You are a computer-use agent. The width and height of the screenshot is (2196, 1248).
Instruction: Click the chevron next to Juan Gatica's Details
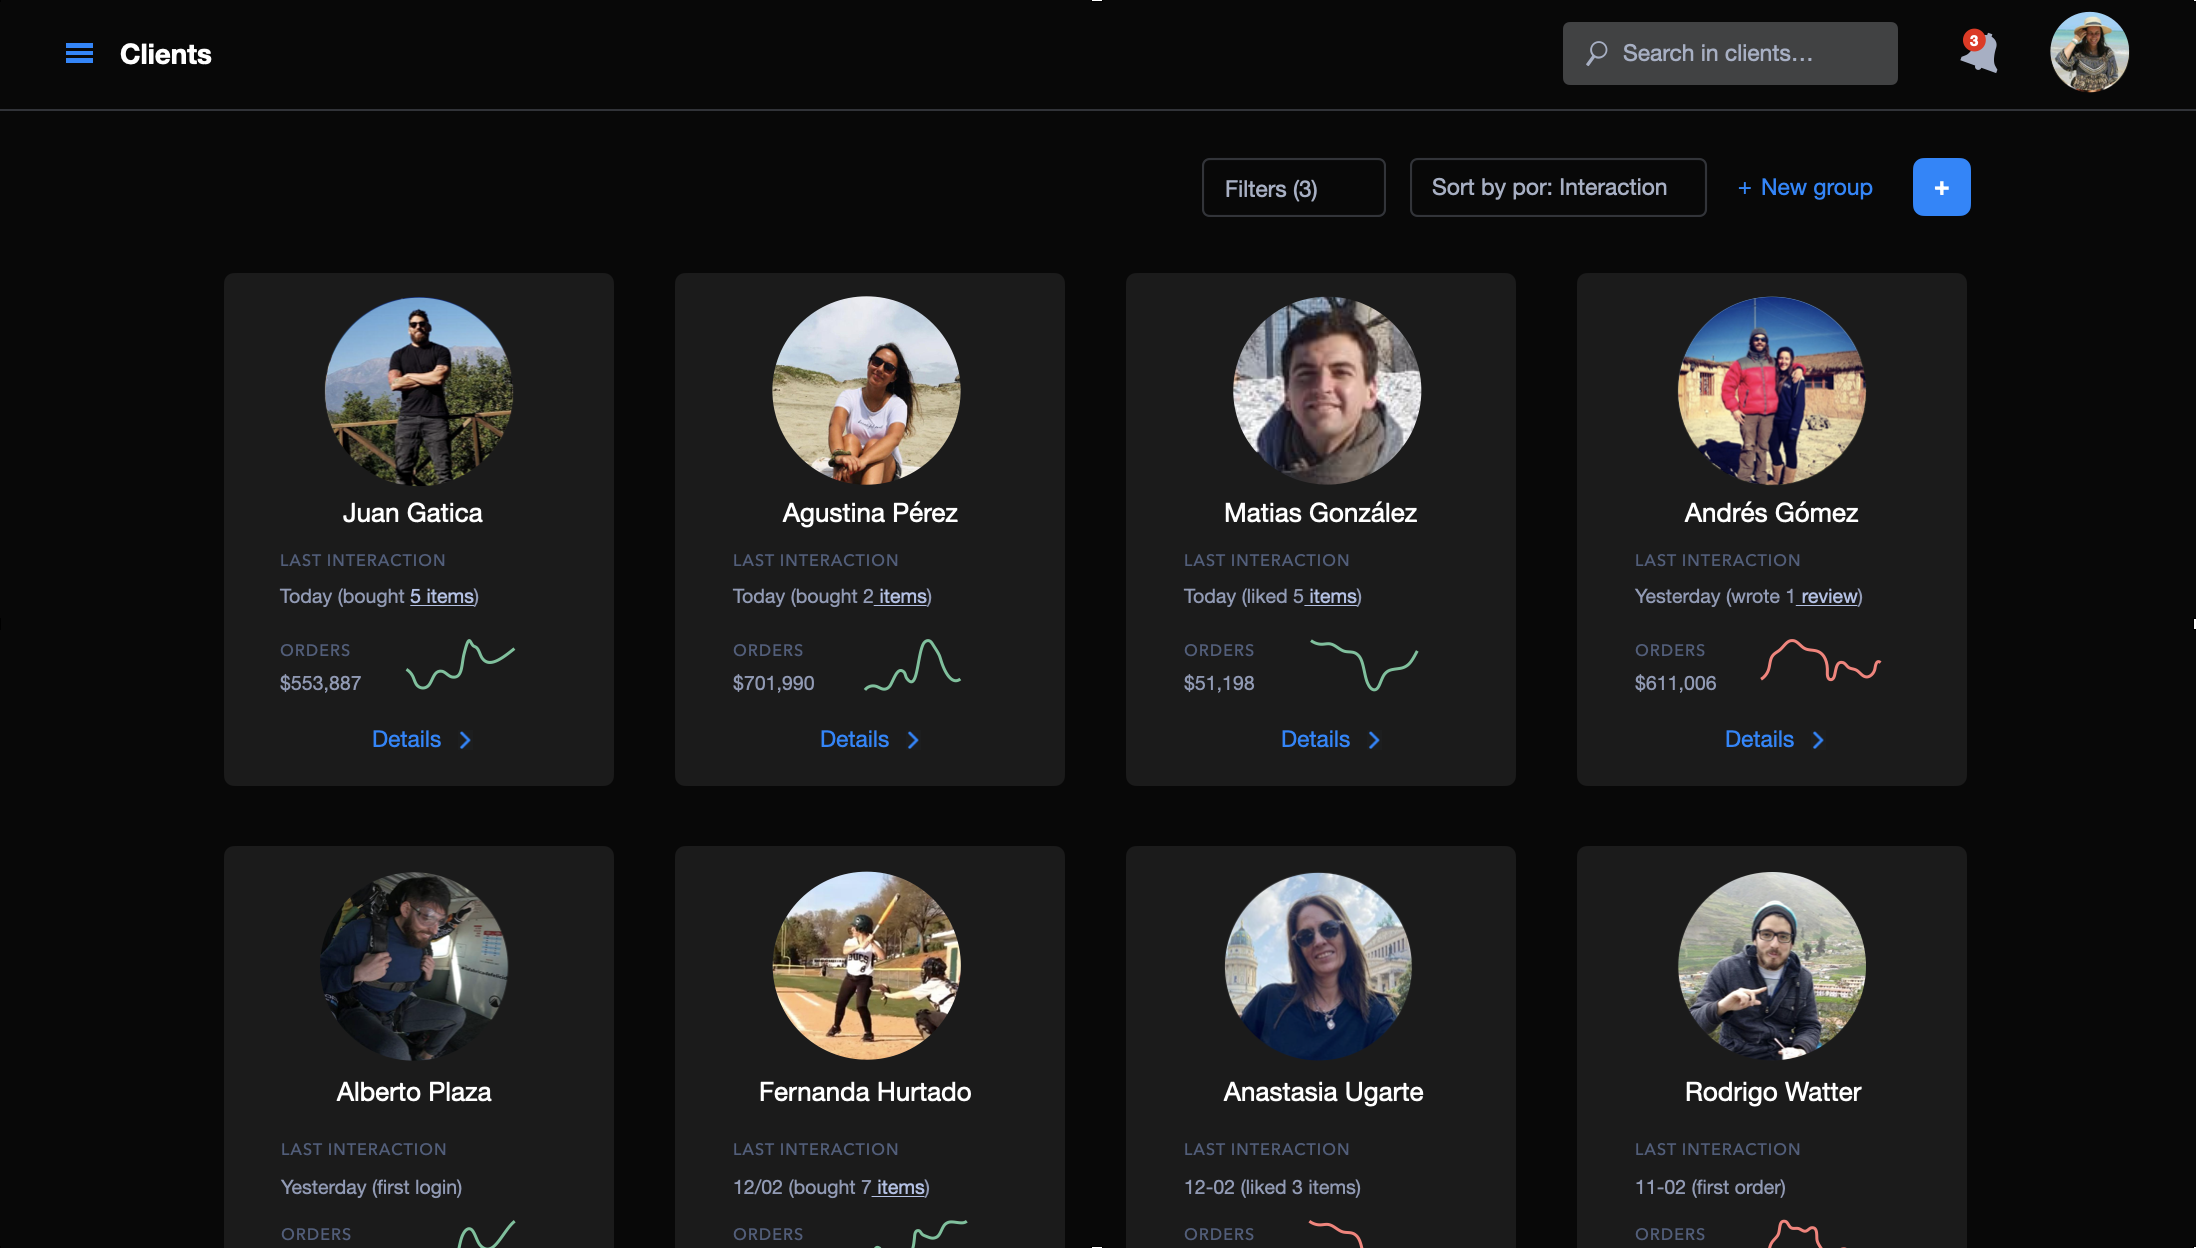click(x=465, y=740)
